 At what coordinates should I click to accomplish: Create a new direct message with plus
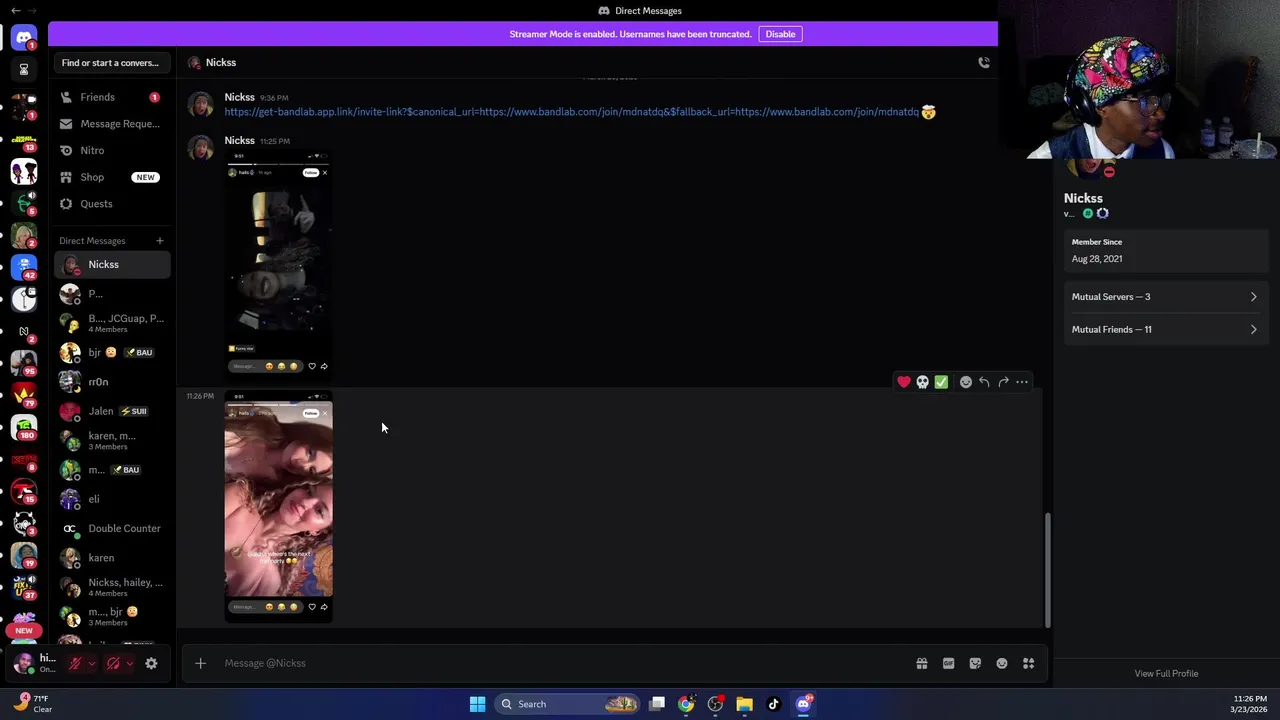click(x=159, y=240)
